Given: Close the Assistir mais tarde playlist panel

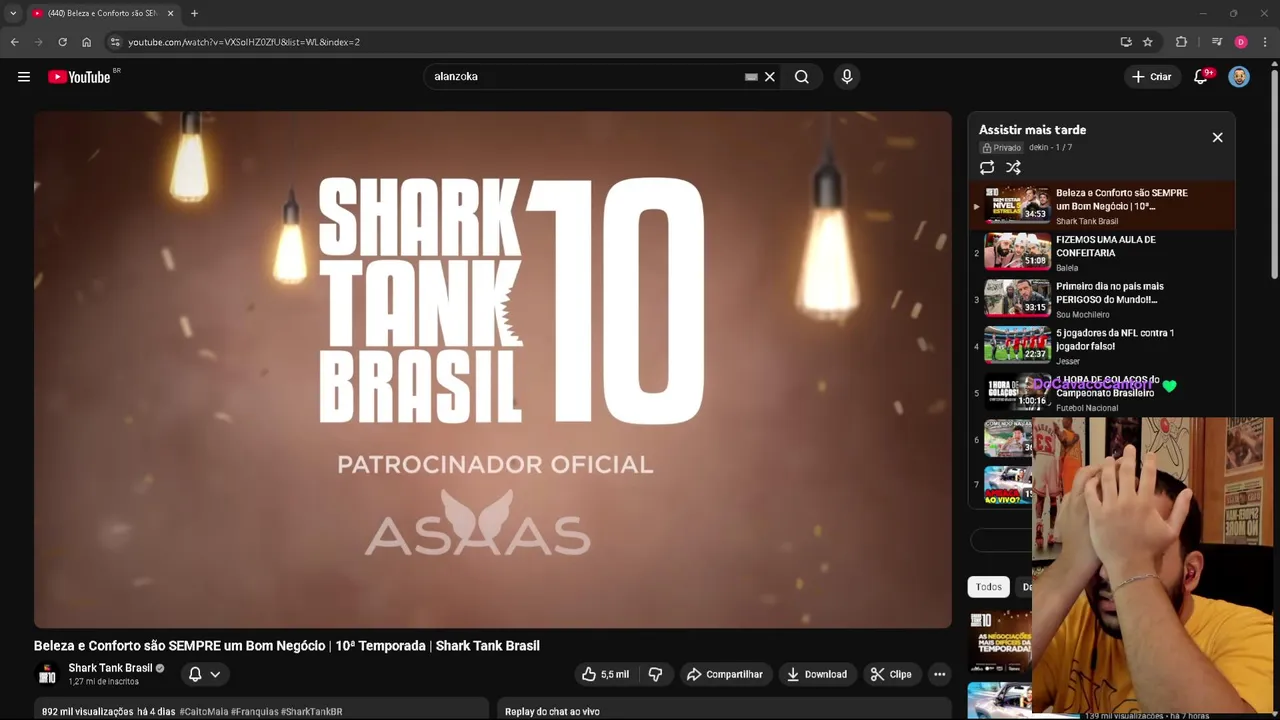Looking at the screenshot, I should pos(1217,137).
